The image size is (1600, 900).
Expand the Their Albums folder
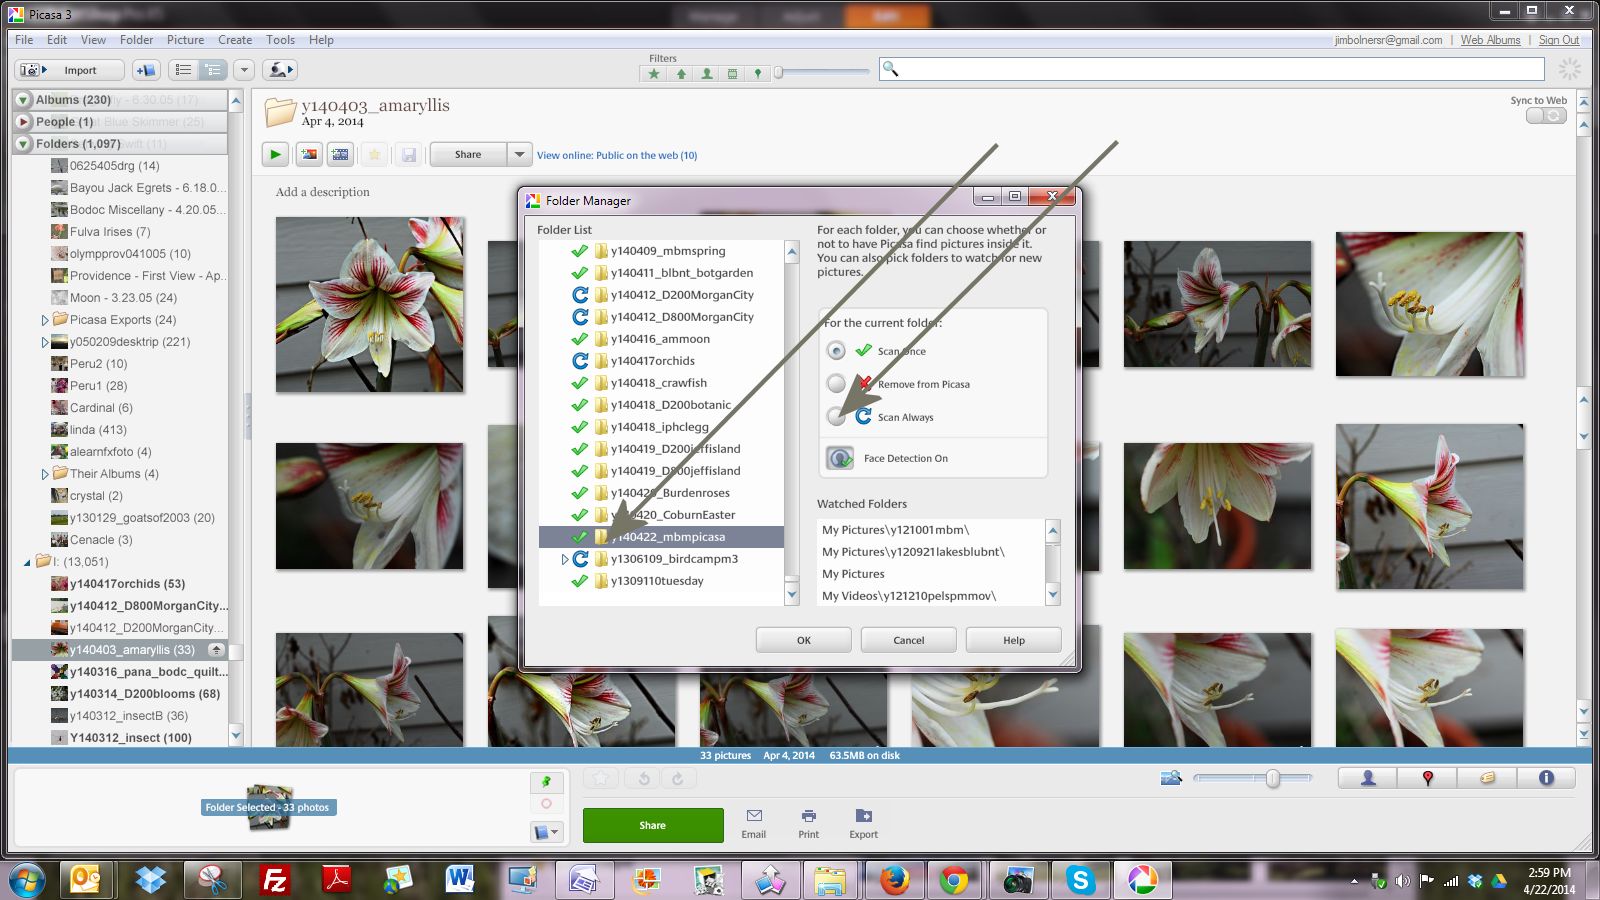coord(45,474)
